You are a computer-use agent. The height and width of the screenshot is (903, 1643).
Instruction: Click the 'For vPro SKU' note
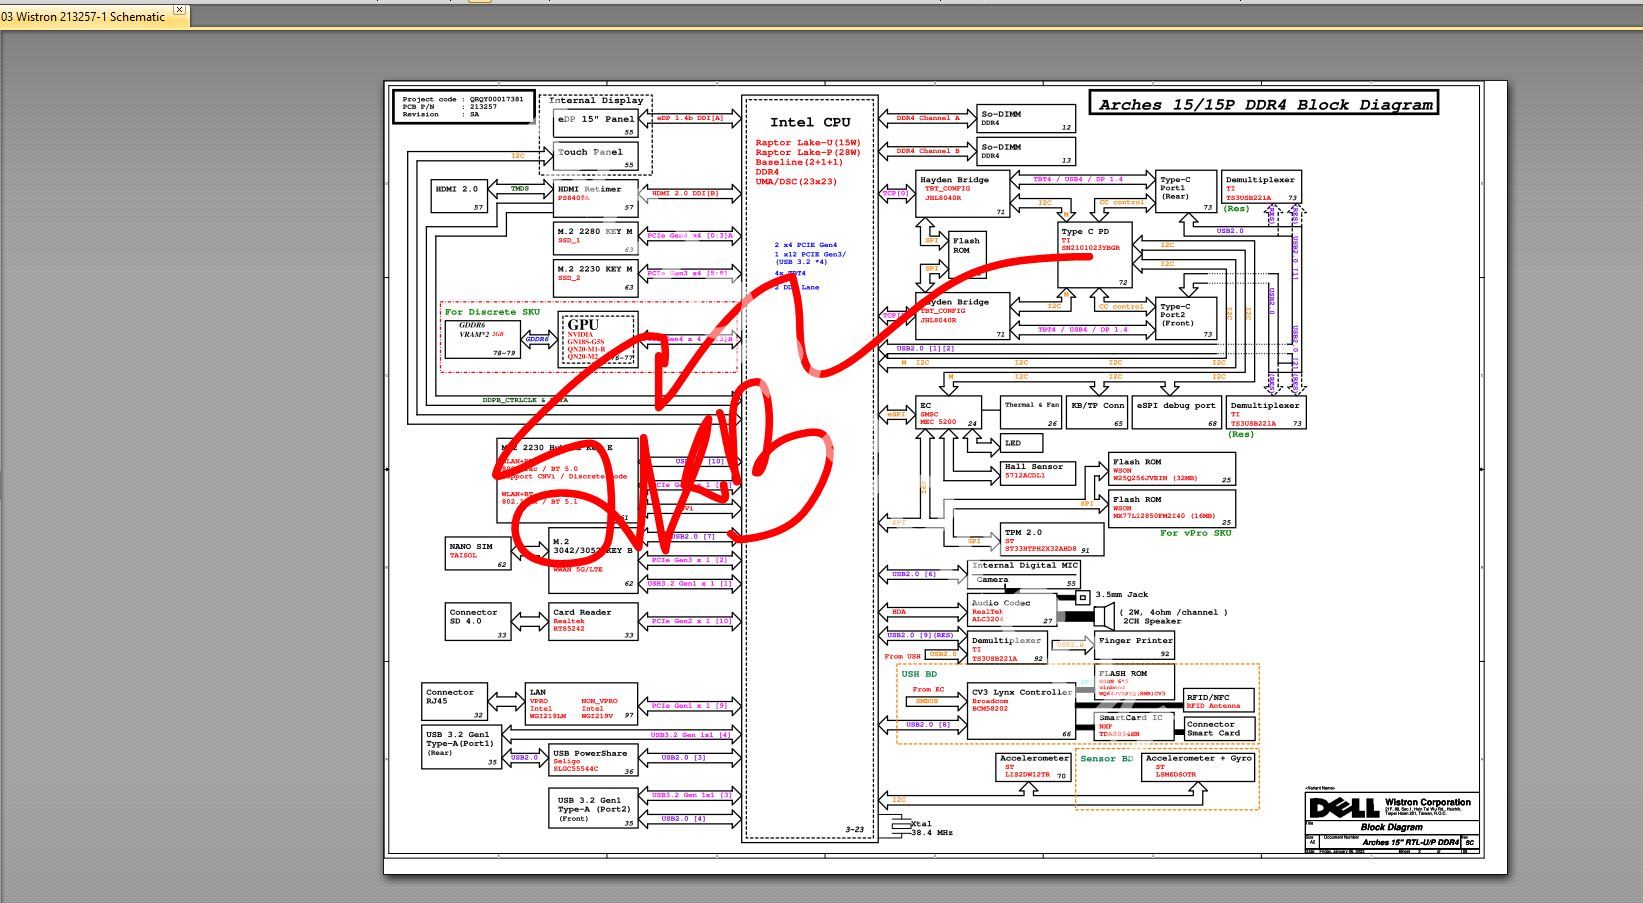coord(1195,533)
